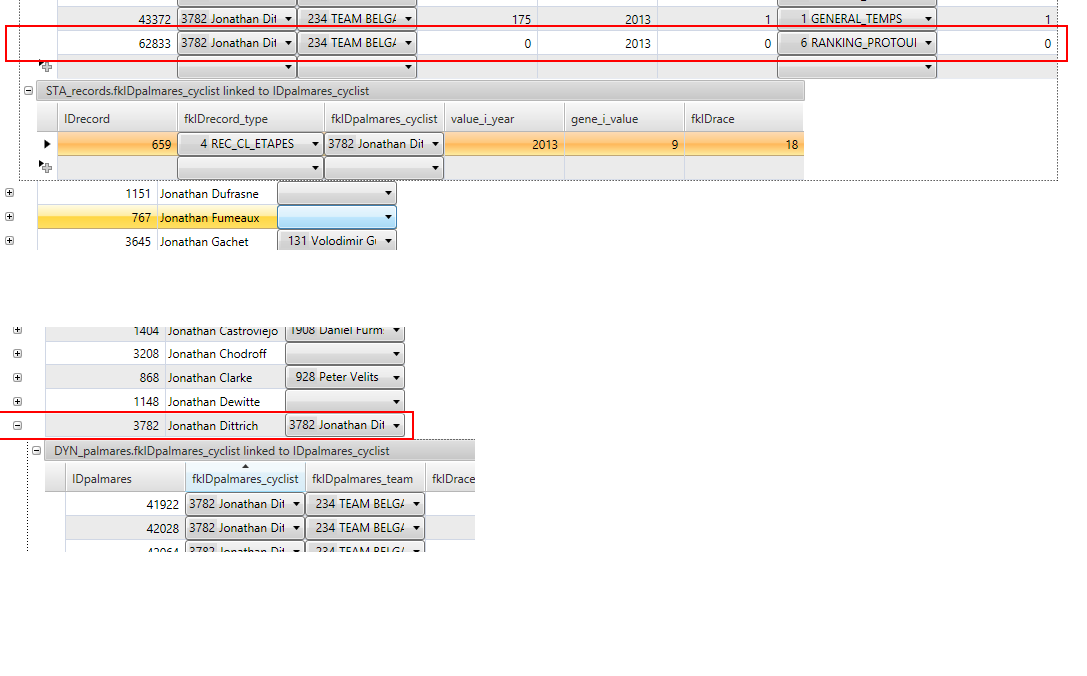The image size is (1087, 676).
Task: Click the IDpalmares column header
Action: (124, 479)
